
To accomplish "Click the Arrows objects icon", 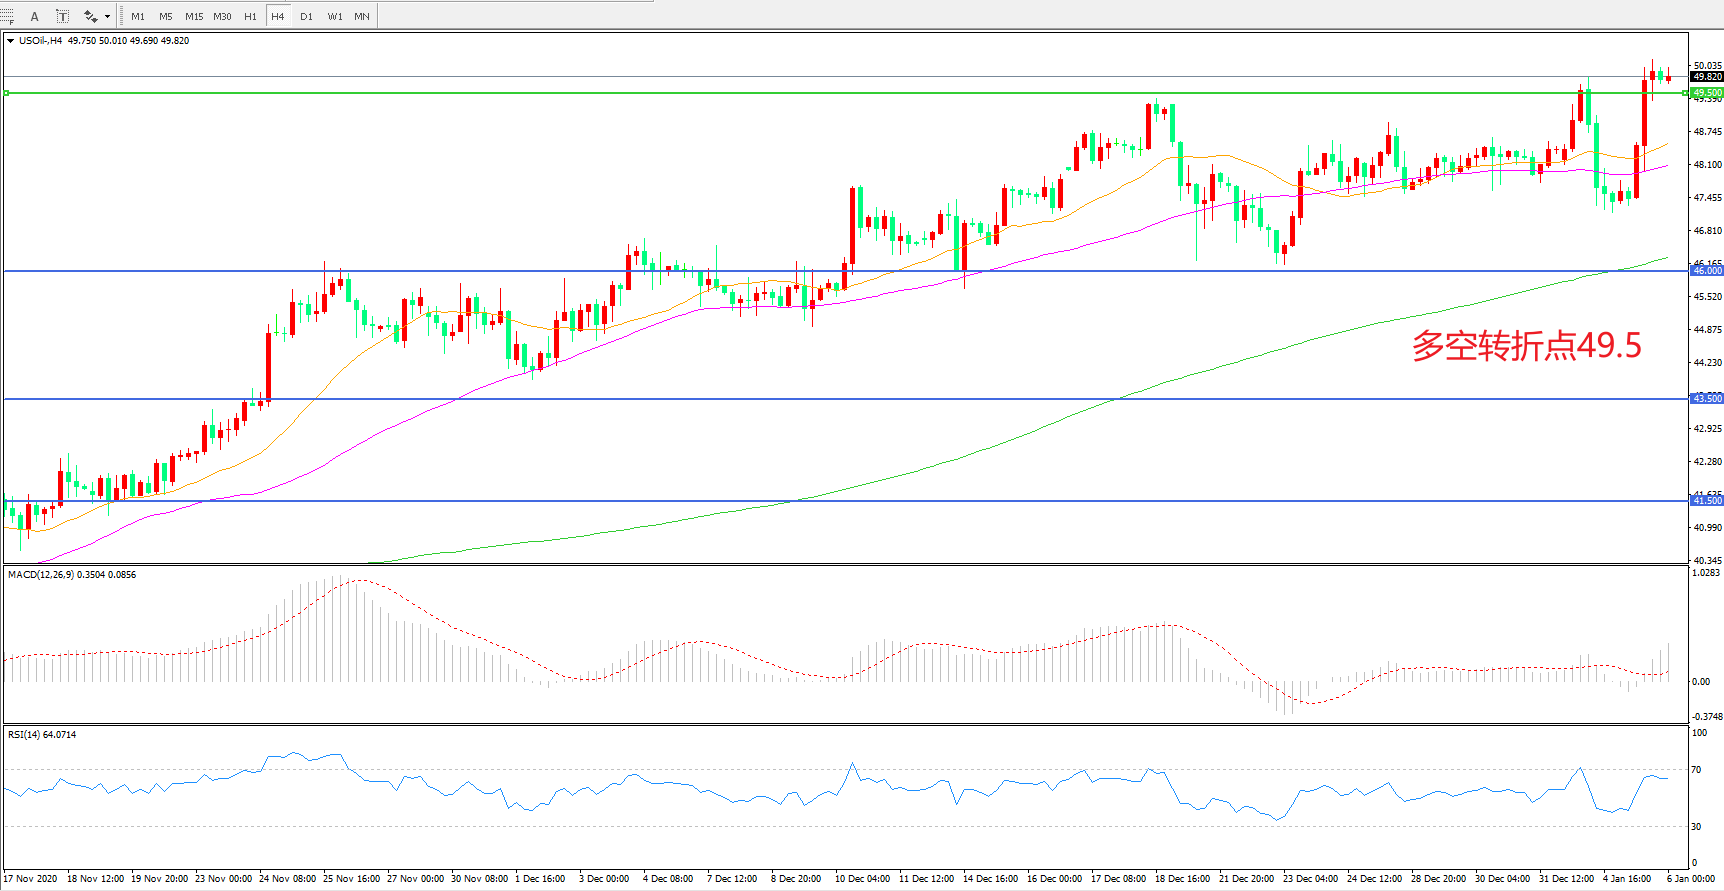I will click(91, 16).
